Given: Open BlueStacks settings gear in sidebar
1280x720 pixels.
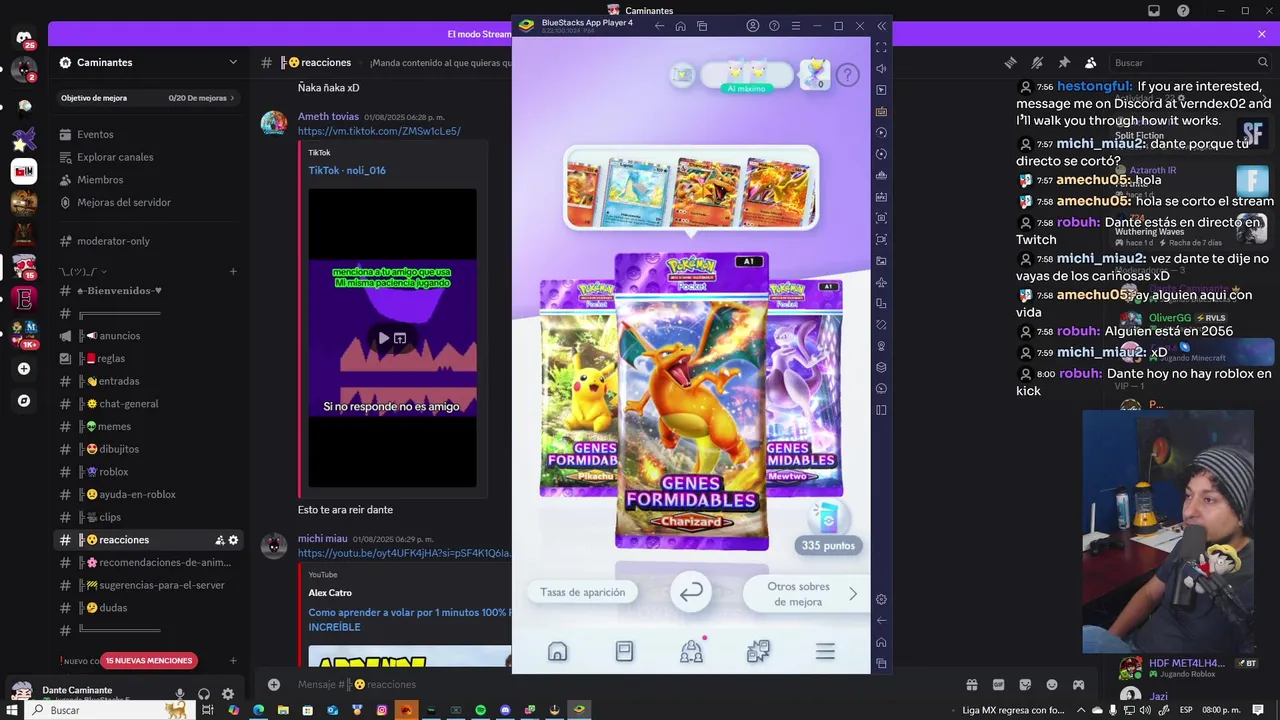Looking at the screenshot, I should (x=881, y=599).
